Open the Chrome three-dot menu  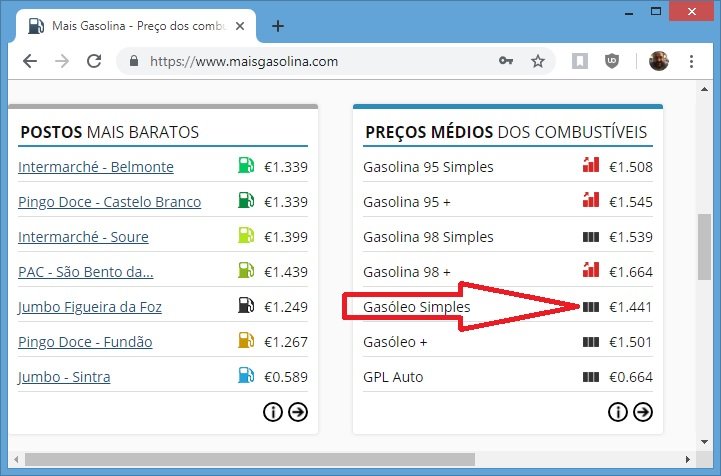(692, 61)
